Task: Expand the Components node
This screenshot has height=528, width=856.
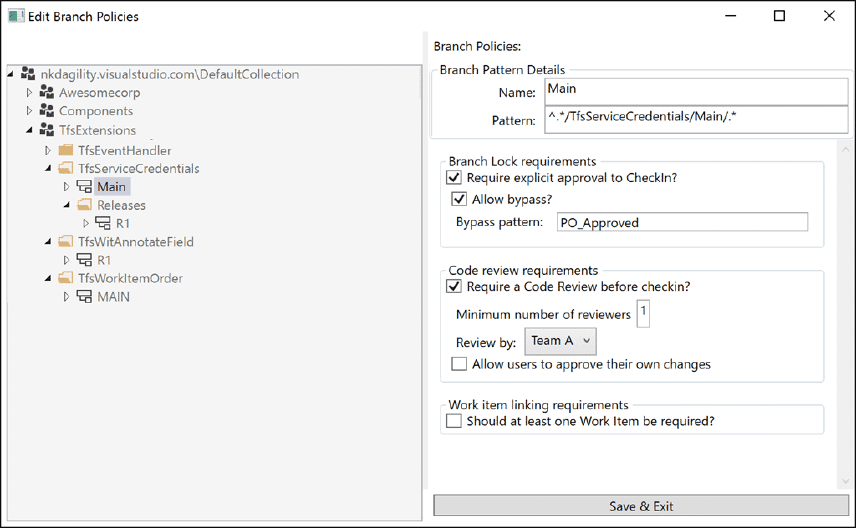Action: tap(29, 111)
